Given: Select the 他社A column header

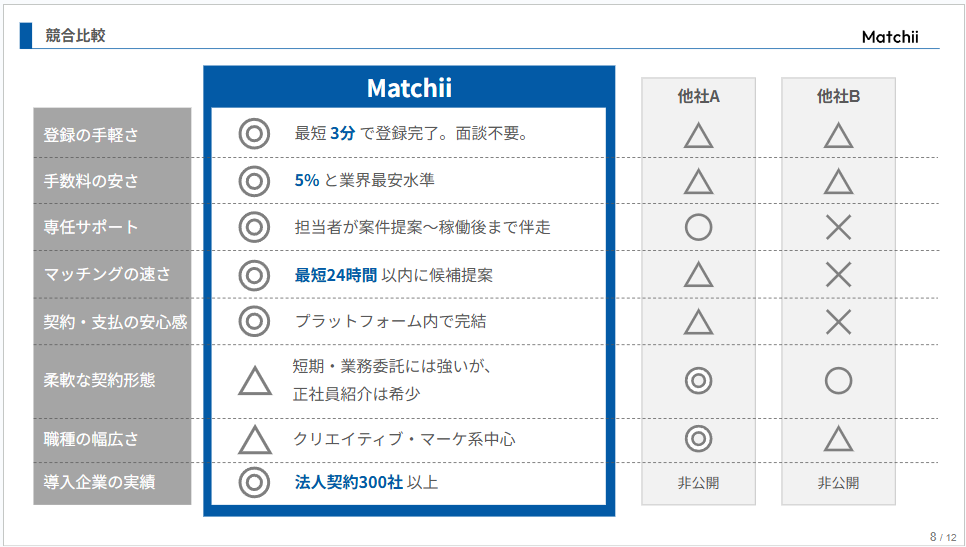Looking at the screenshot, I should click(698, 96).
